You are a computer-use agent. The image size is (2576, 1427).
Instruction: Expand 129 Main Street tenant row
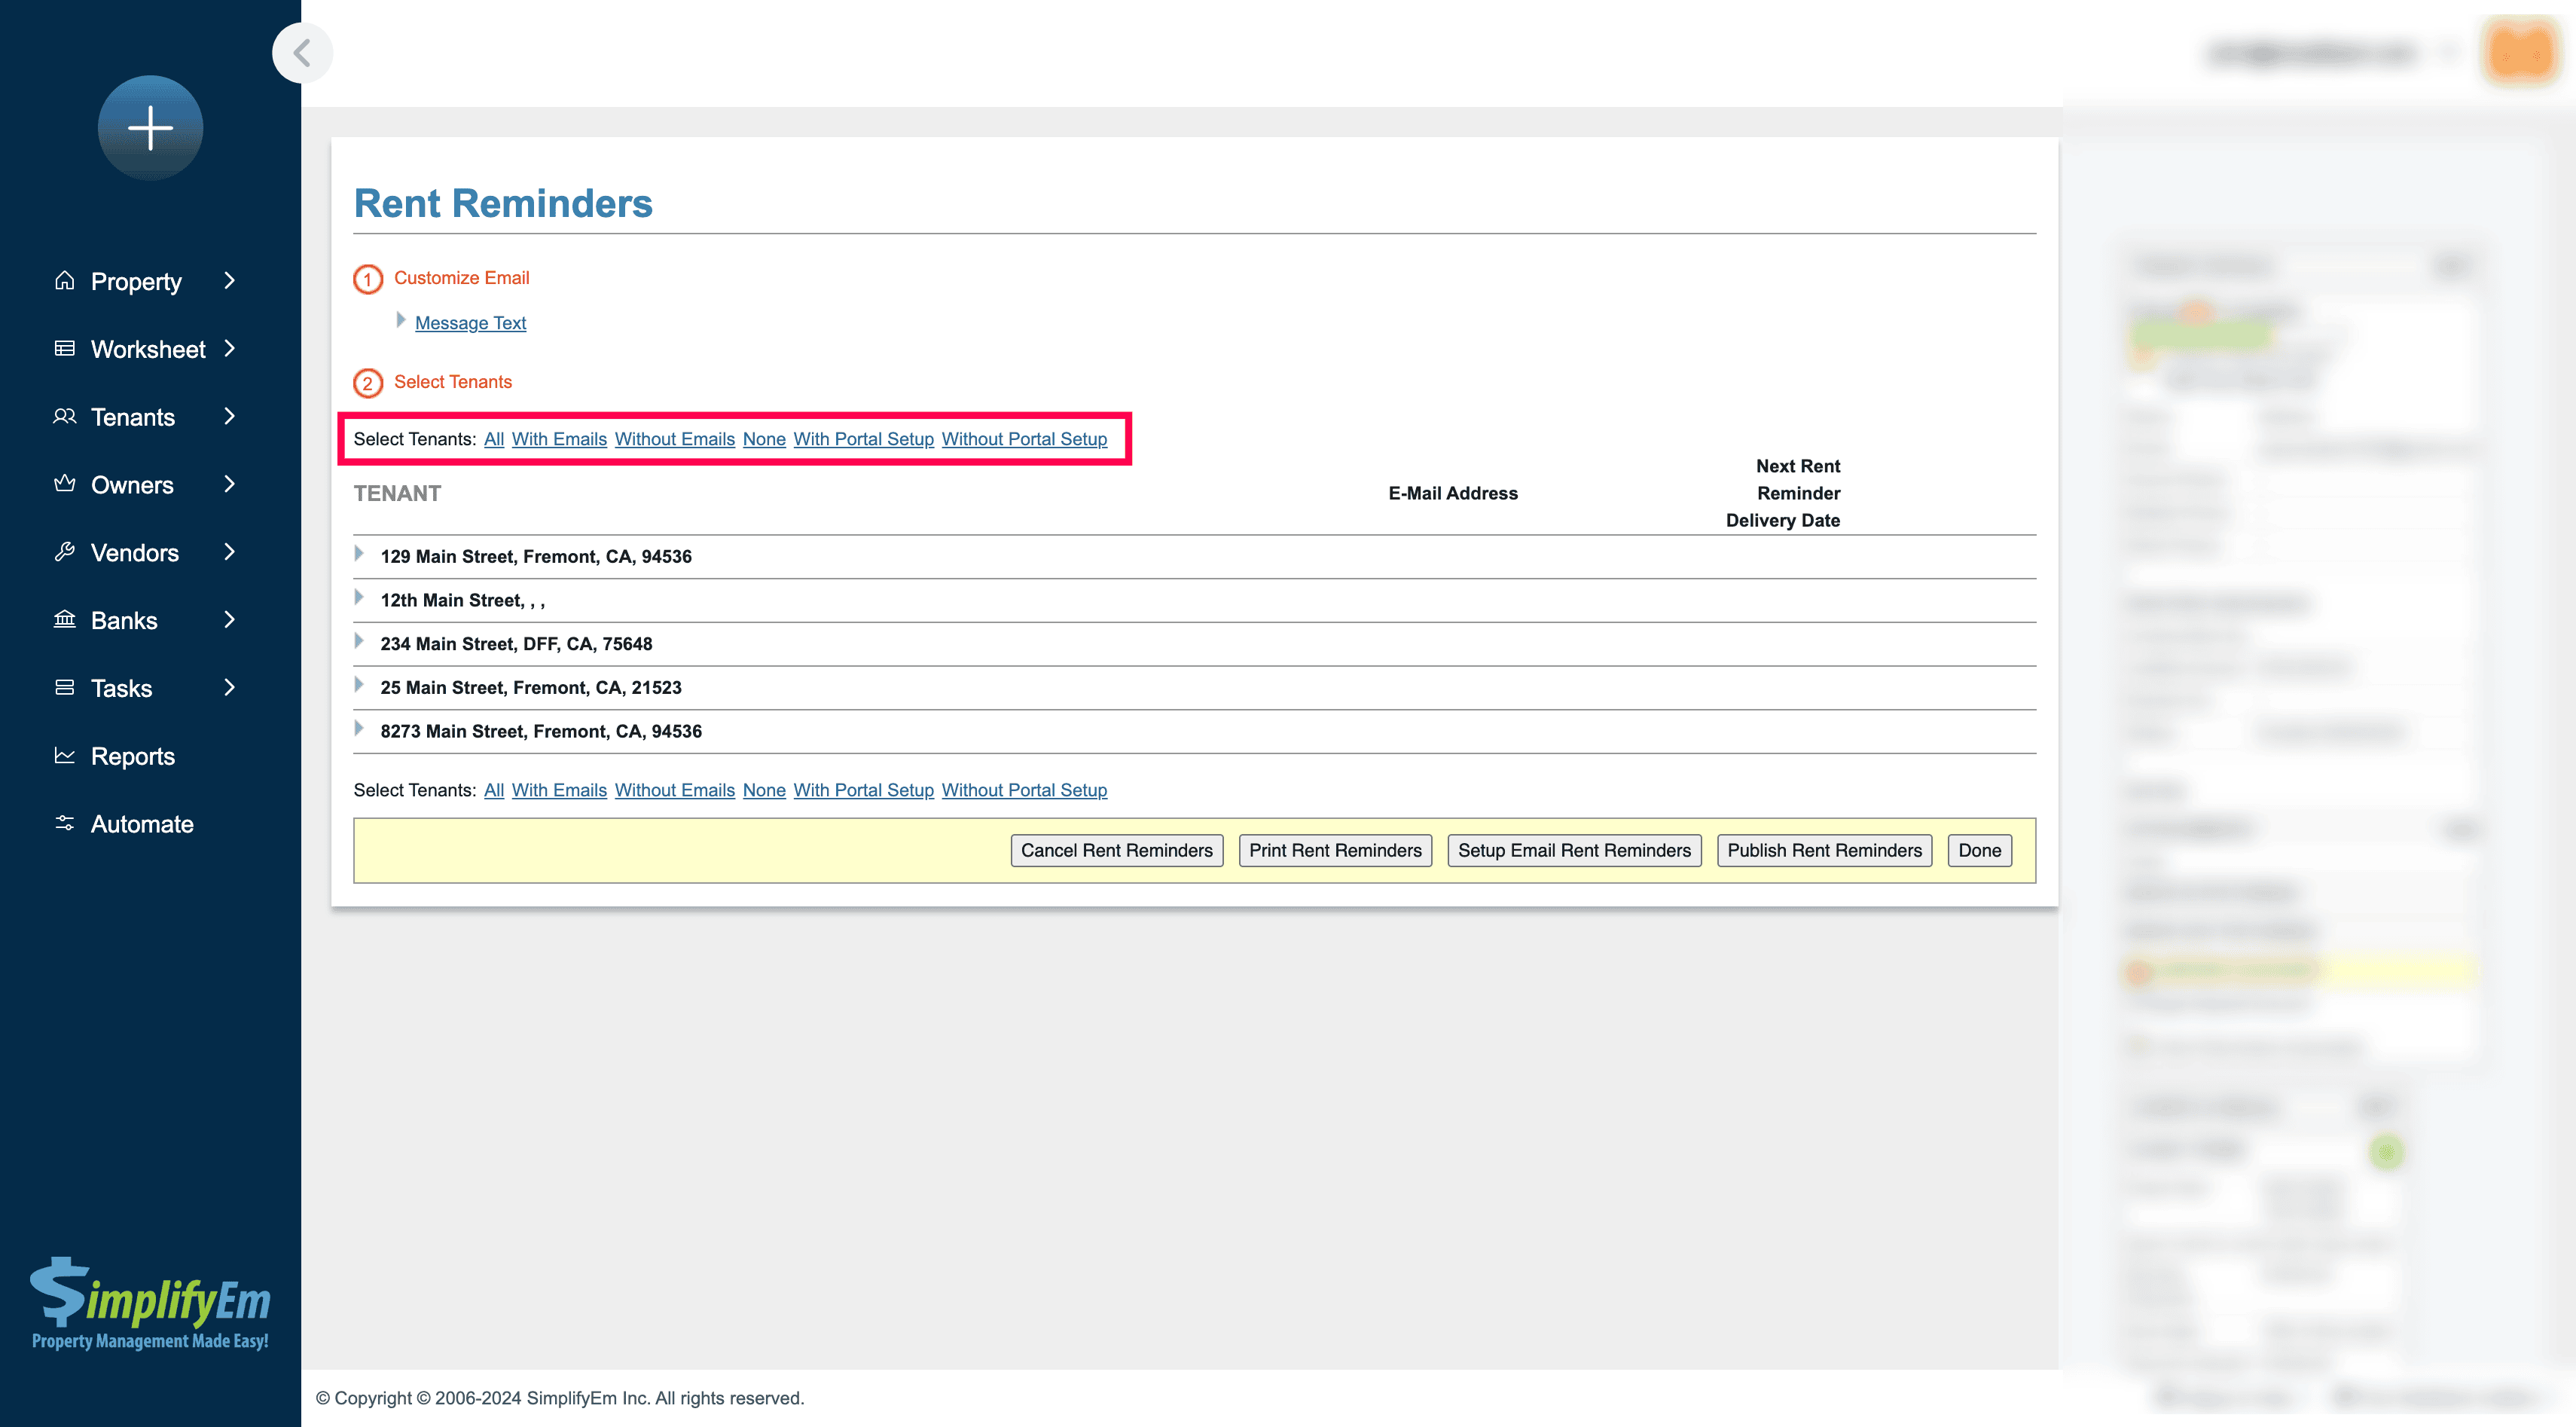click(x=359, y=554)
